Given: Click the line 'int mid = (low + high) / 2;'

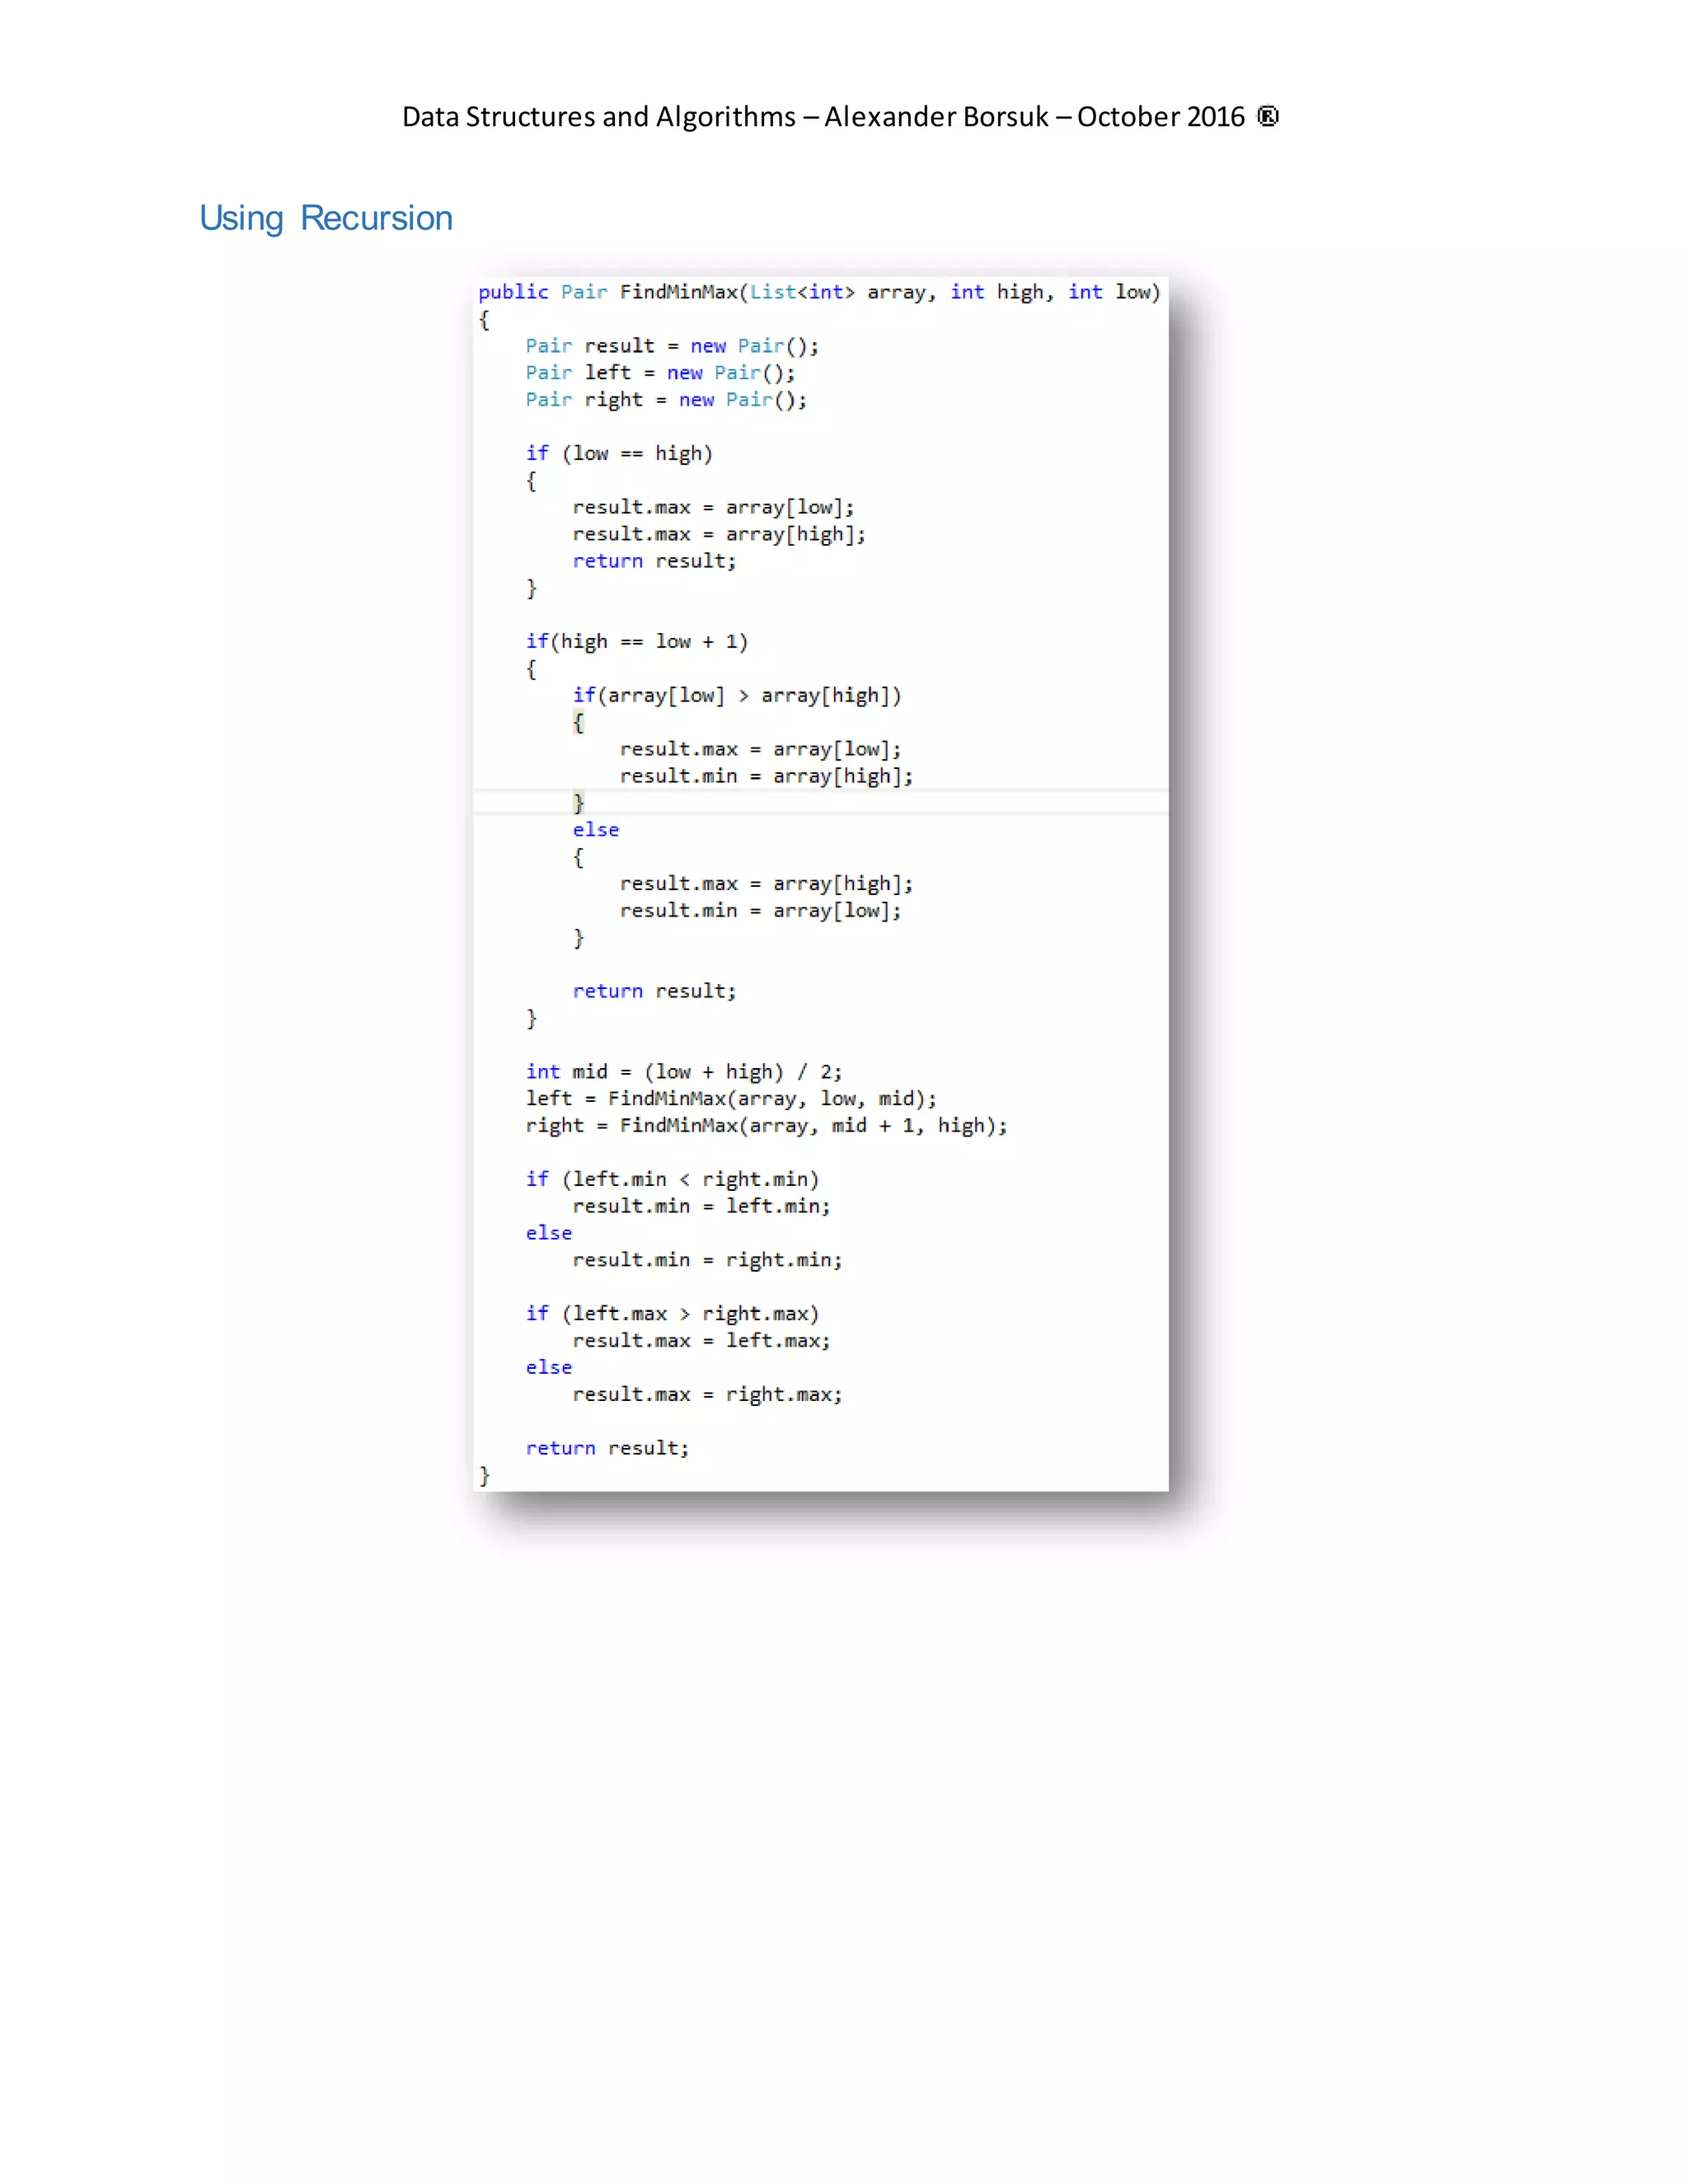Looking at the screenshot, I should pos(684,1072).
